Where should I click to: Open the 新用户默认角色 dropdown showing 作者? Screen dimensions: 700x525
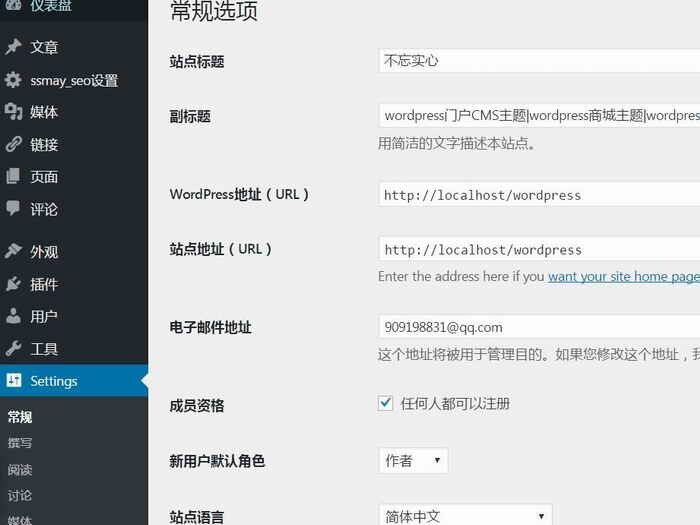click(412, 460)
